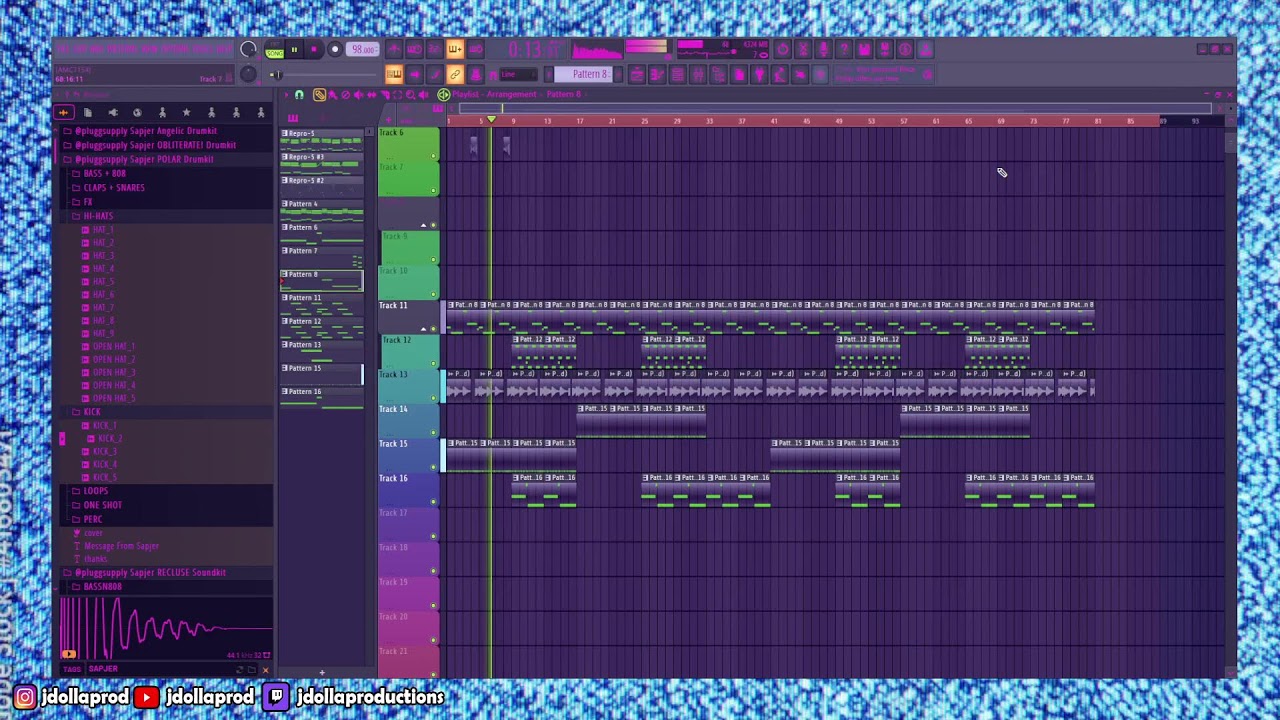1280x720 pixels.
Task: Toggle the Browser view icon
Action: click(718, 75)
